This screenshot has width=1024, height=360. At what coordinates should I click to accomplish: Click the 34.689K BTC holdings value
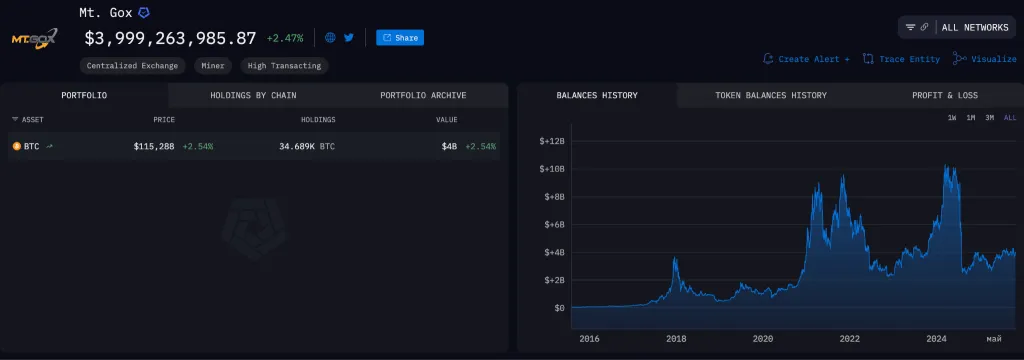pos(307,146)
